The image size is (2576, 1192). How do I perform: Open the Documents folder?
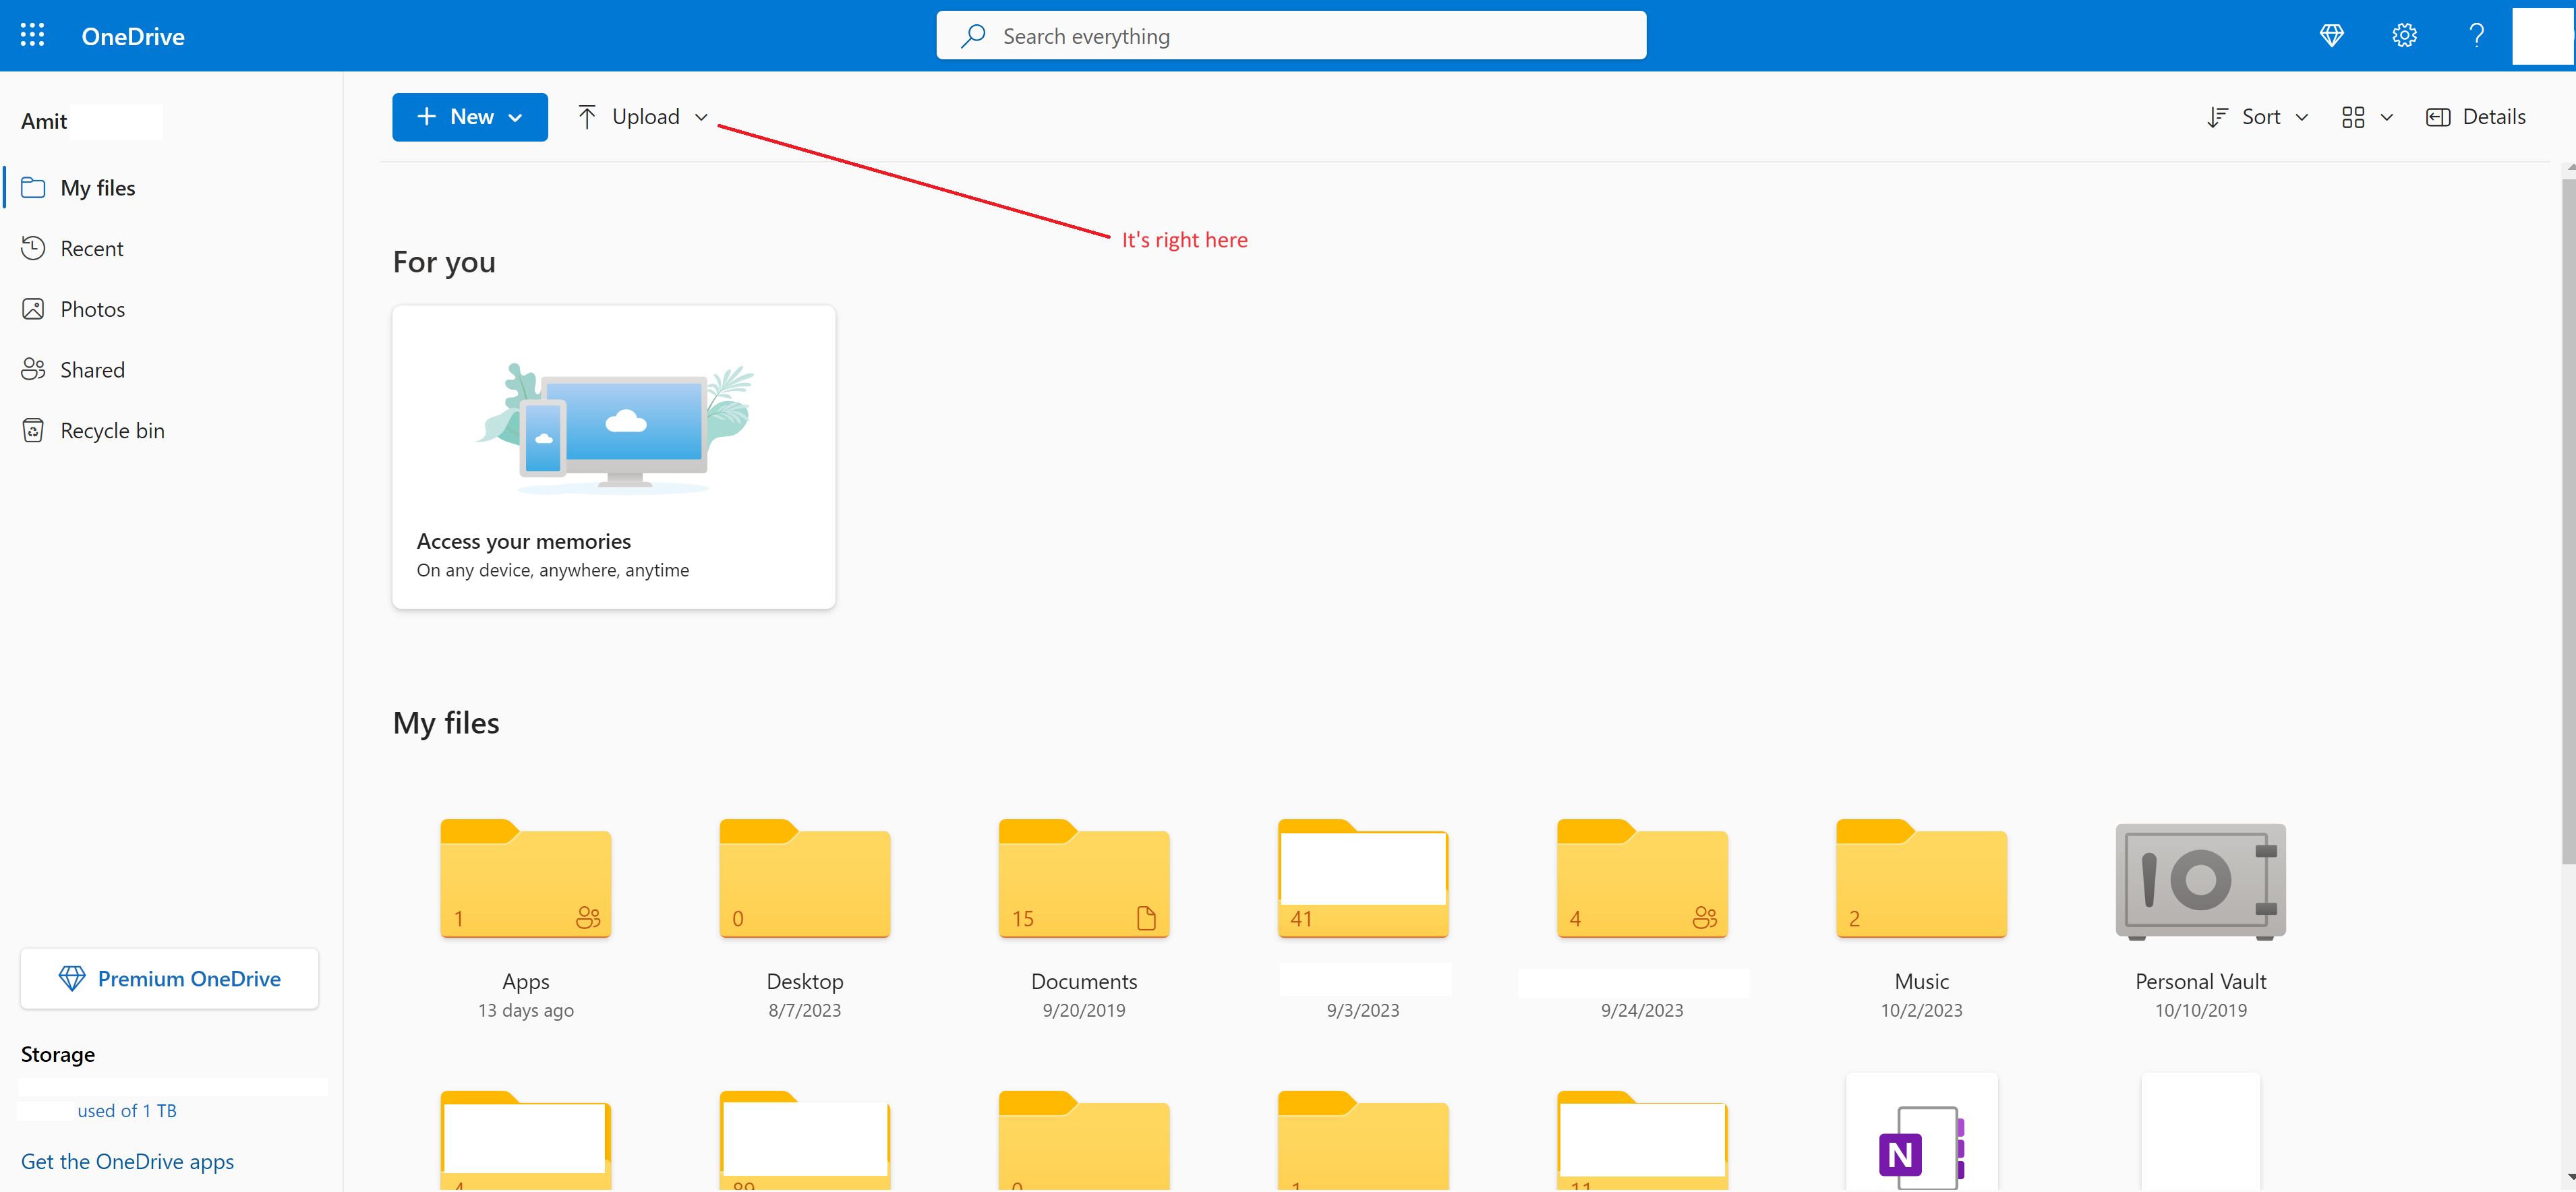(1084, 878)
